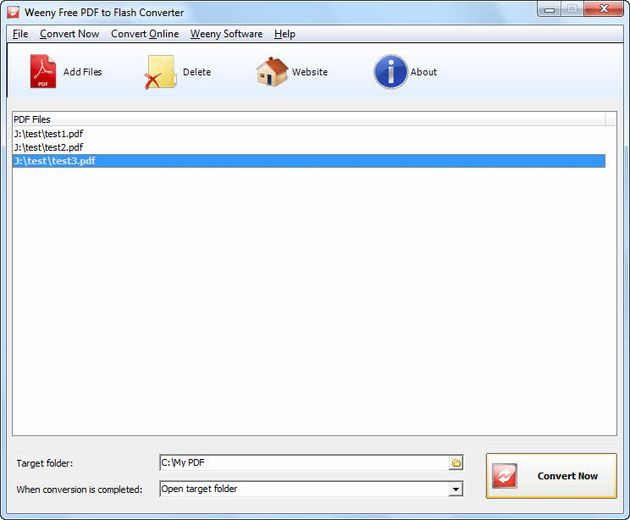Select J:\test\test2.pdf in the list
The width and height of the screenshot is (630, 520).
tap(309, 147)
